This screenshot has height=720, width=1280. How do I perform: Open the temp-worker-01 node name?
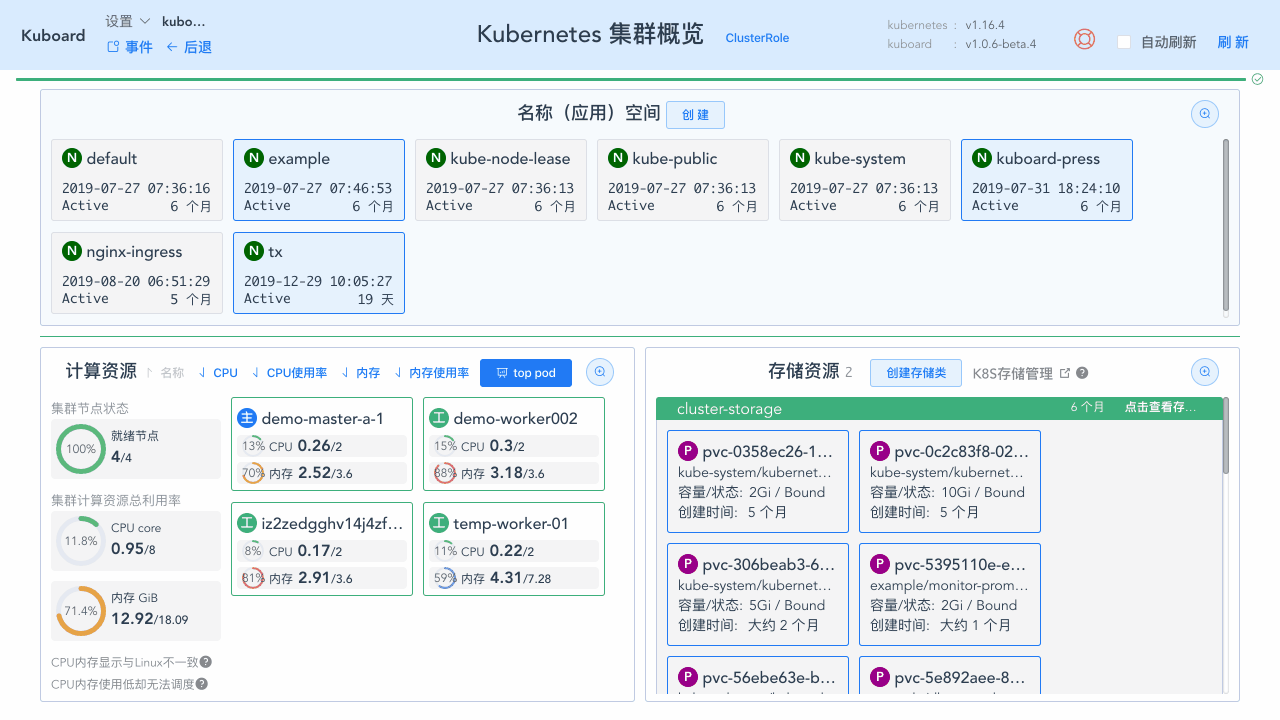[x=511, y=523]
